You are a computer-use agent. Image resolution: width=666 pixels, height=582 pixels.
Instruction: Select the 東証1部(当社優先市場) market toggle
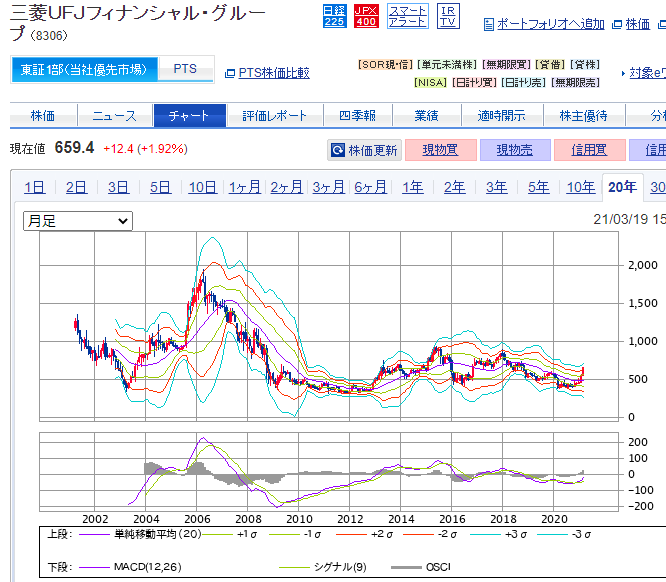84,69
